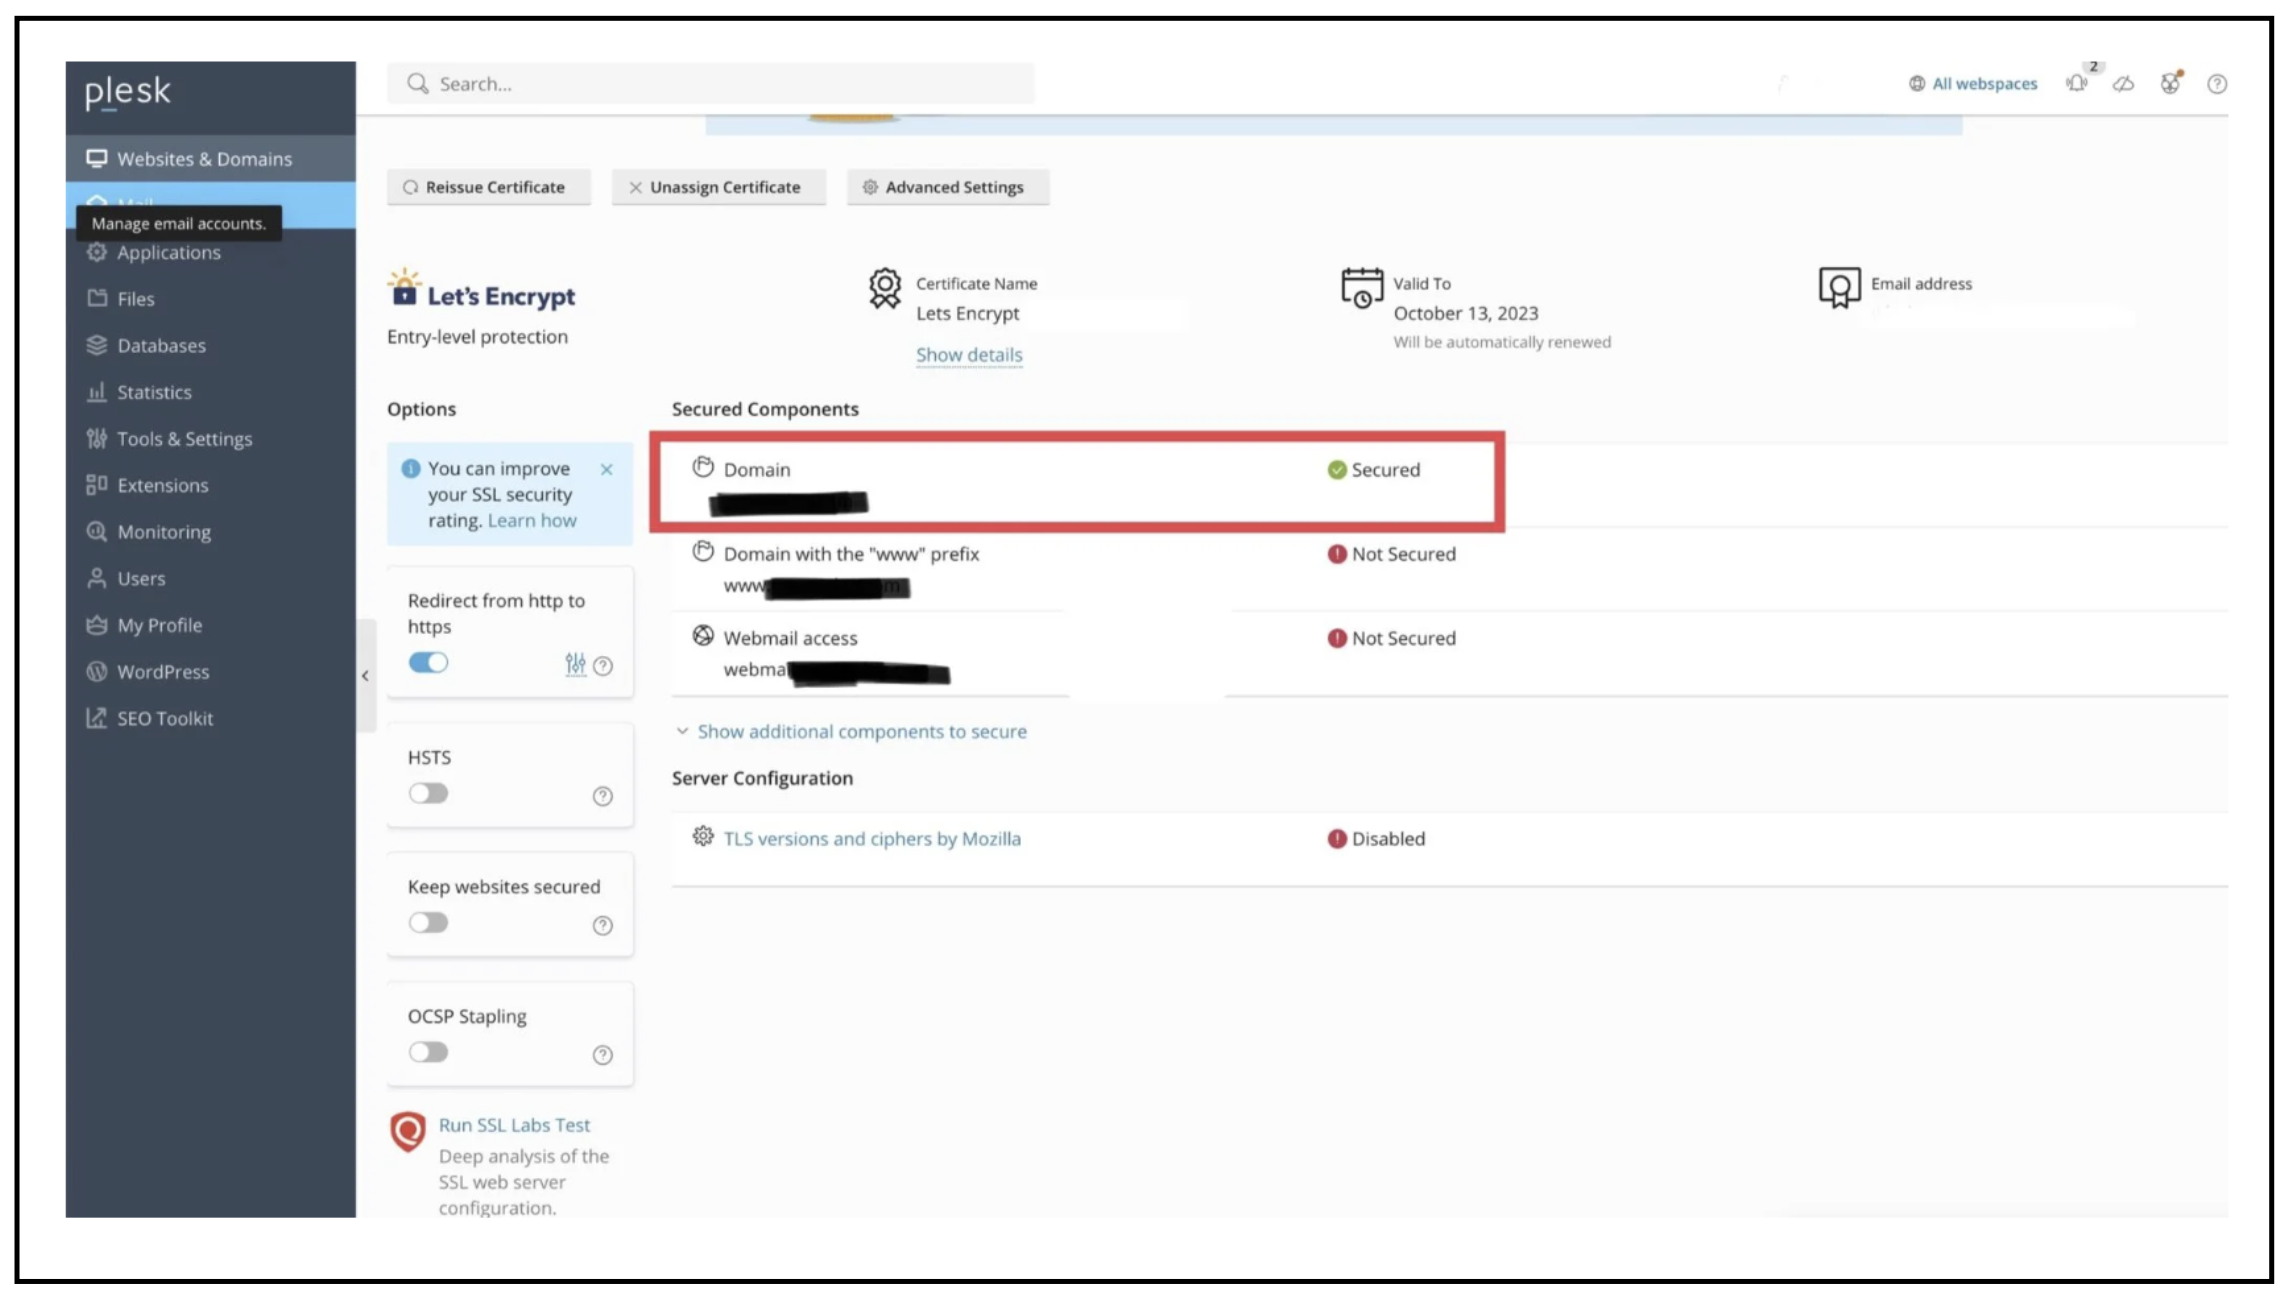Viewport: 2288px width, 1306px height.
Task: Click the notifications bell icon
Action: coord(2077,84)
